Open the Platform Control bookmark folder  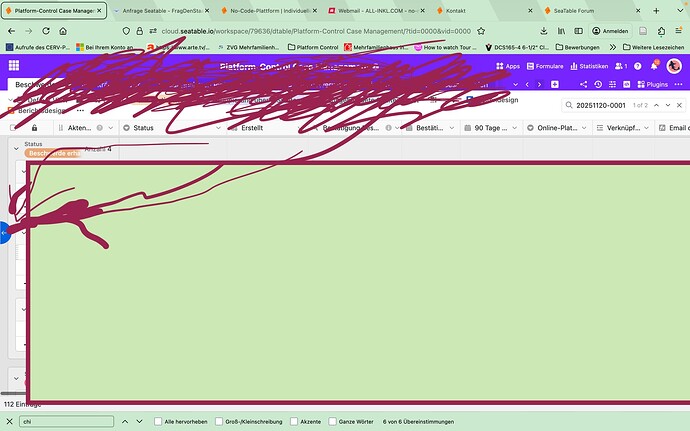click(x=313, y=47)
